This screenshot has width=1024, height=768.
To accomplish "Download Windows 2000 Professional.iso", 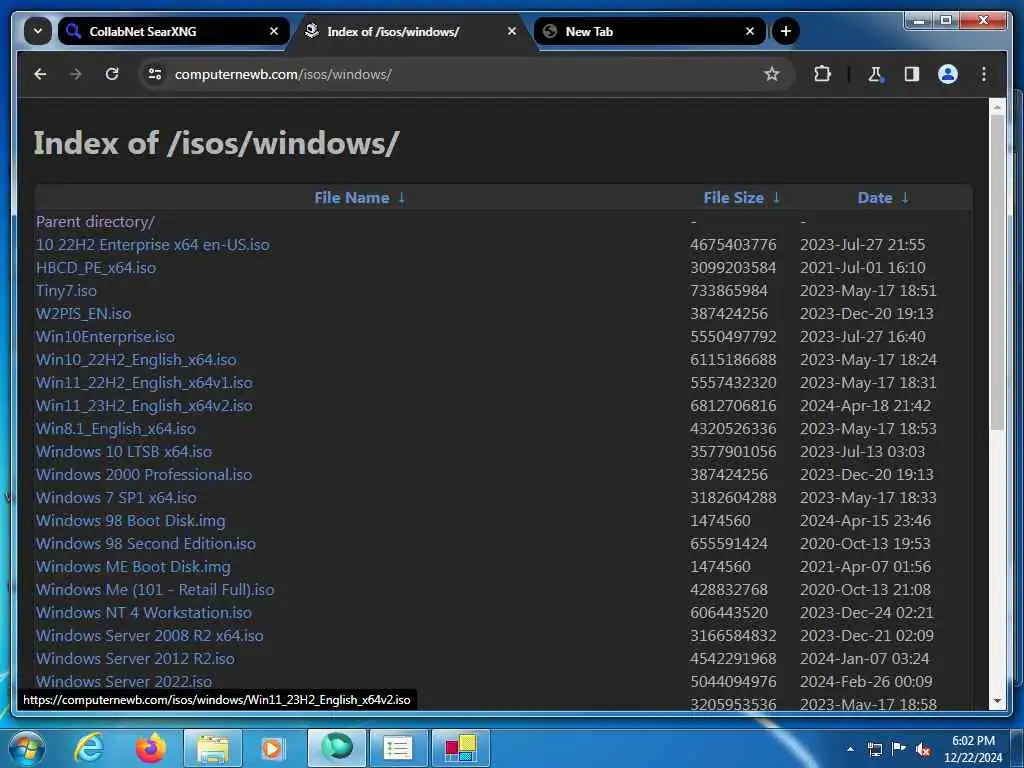I will [x=144, y=475].
